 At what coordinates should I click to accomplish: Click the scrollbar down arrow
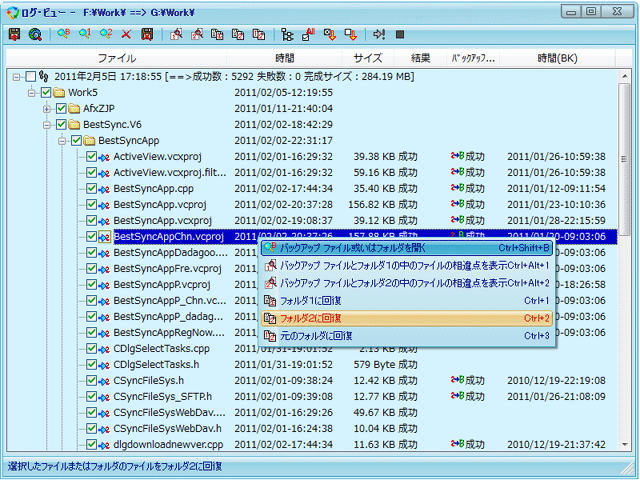(624, 444)
